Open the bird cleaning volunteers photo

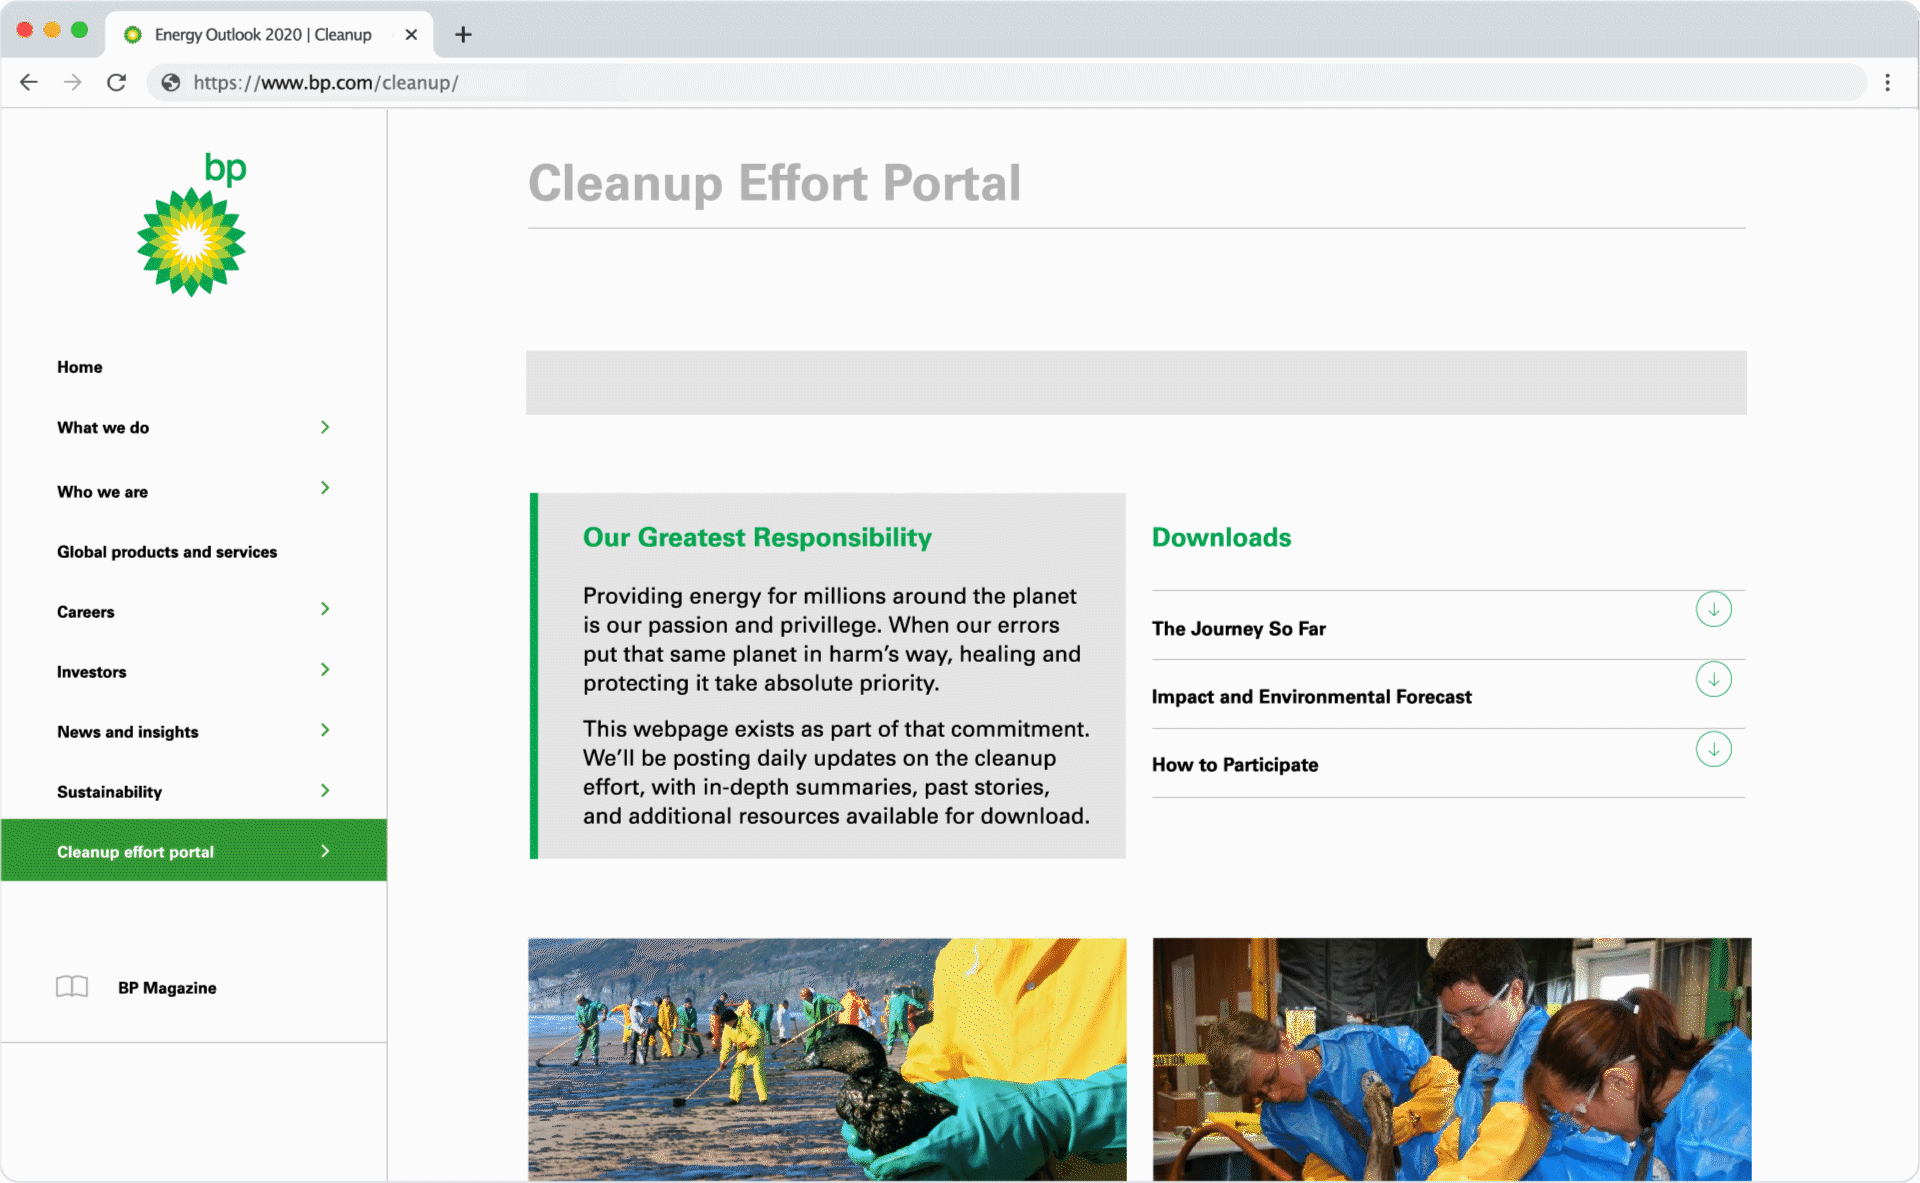click(1452, 1059)
